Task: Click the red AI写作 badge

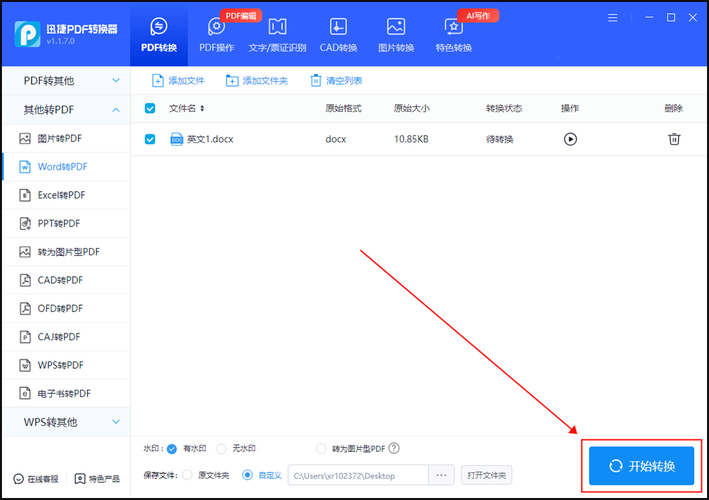Action: click(x=478, y=16)
